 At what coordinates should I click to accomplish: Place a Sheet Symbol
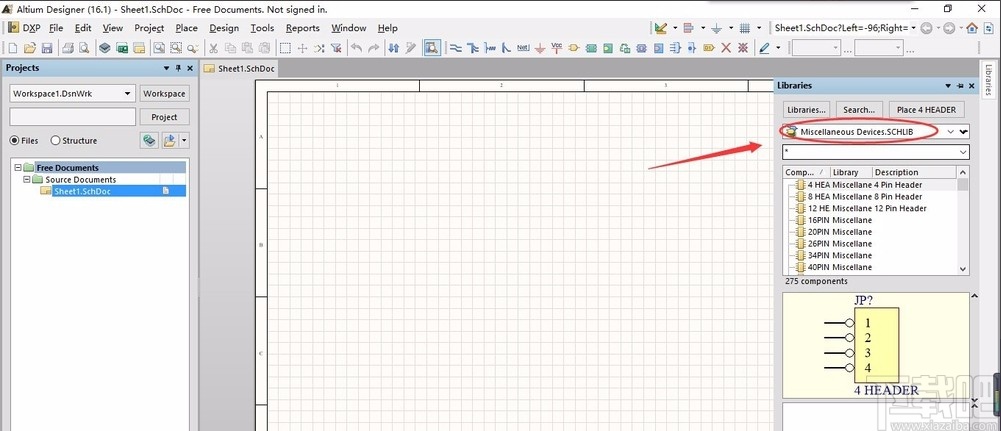coord(591,48)
